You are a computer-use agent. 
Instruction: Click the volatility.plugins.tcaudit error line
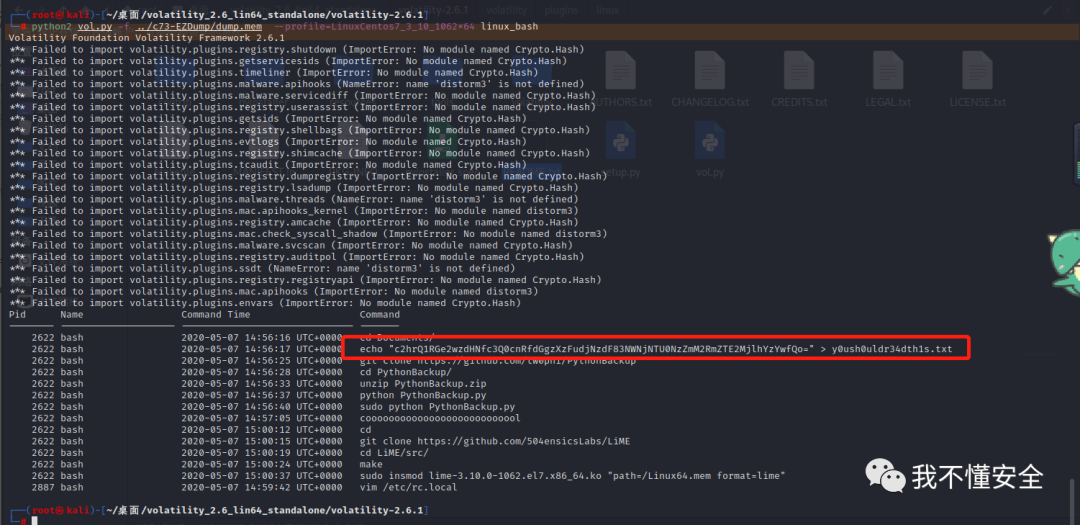click(268, 165)
